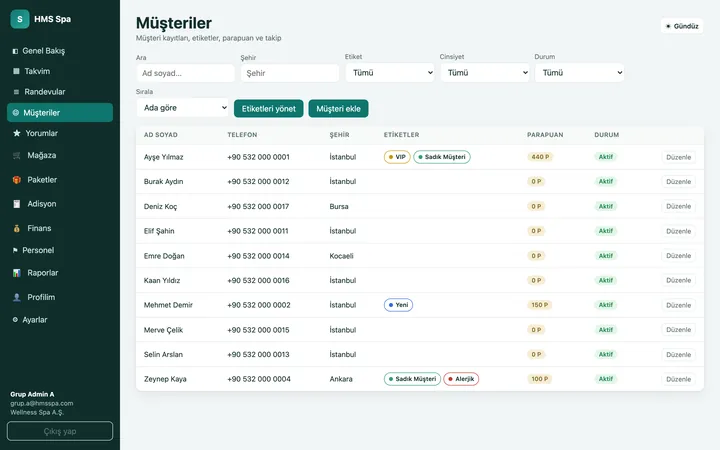Click the Raporlar chart icon
The image size is (720, 450).
click(x=17, y=273)
